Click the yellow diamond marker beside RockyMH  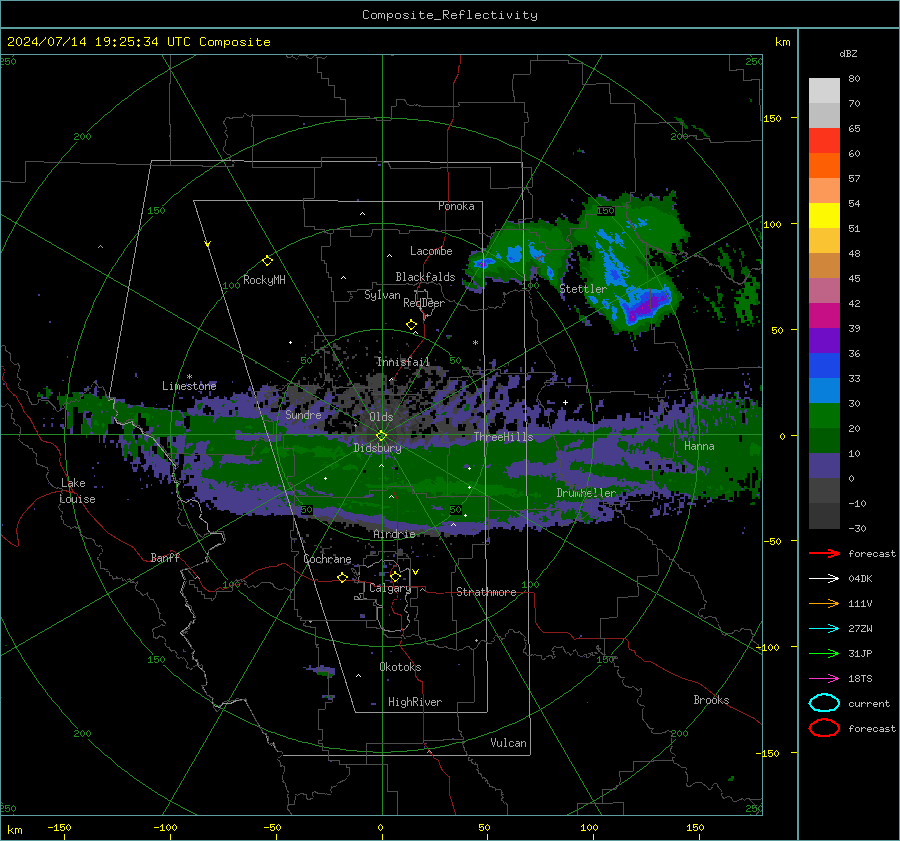267,261
